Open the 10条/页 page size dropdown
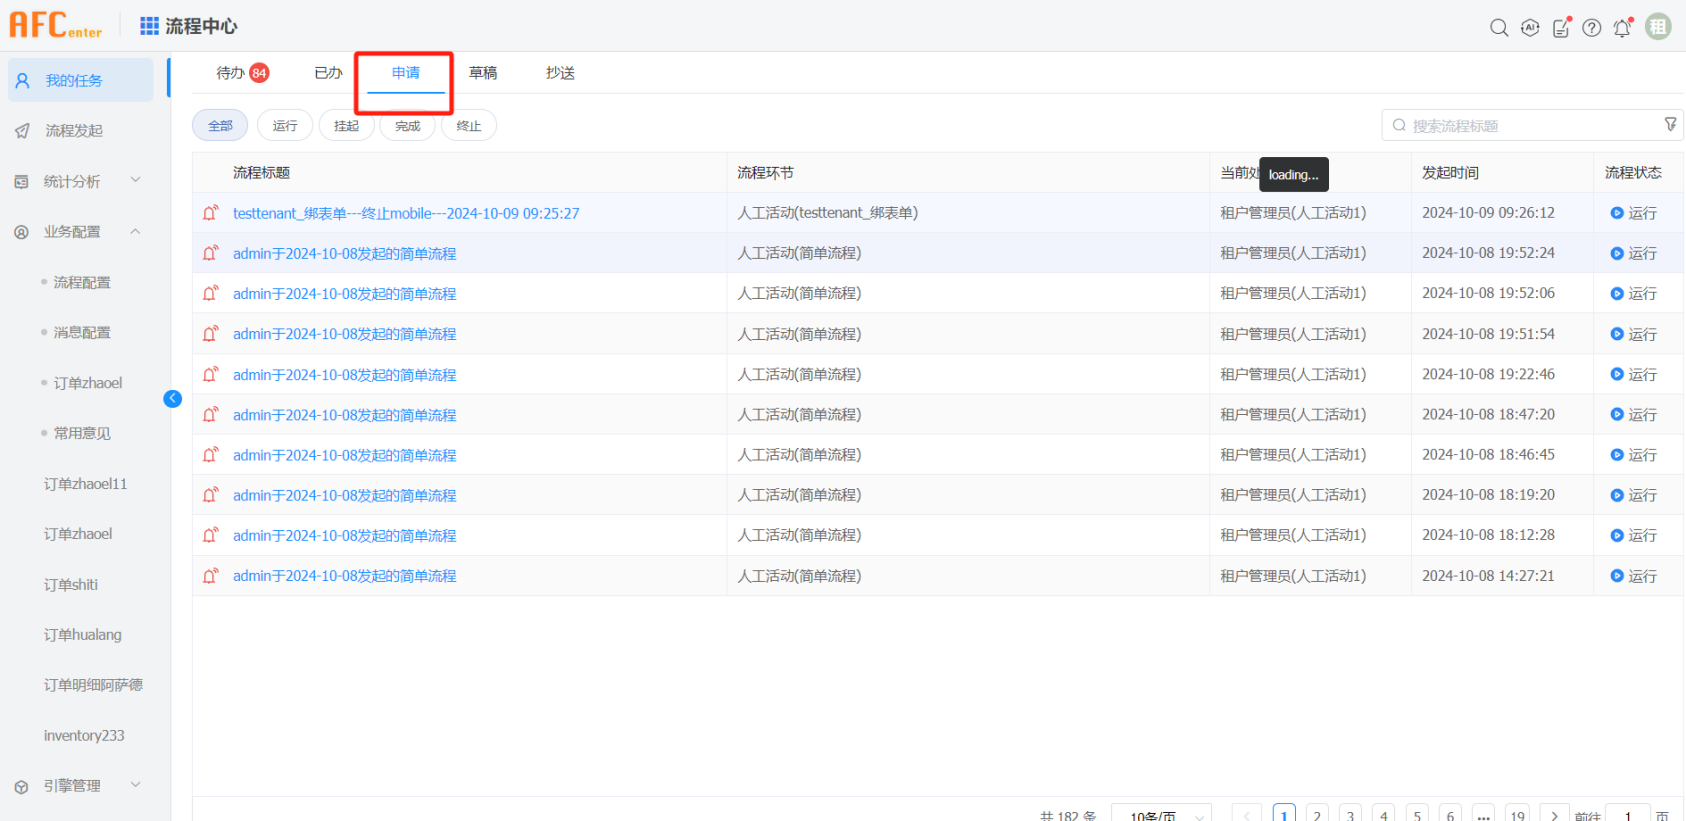 (x=1161, y=815)
